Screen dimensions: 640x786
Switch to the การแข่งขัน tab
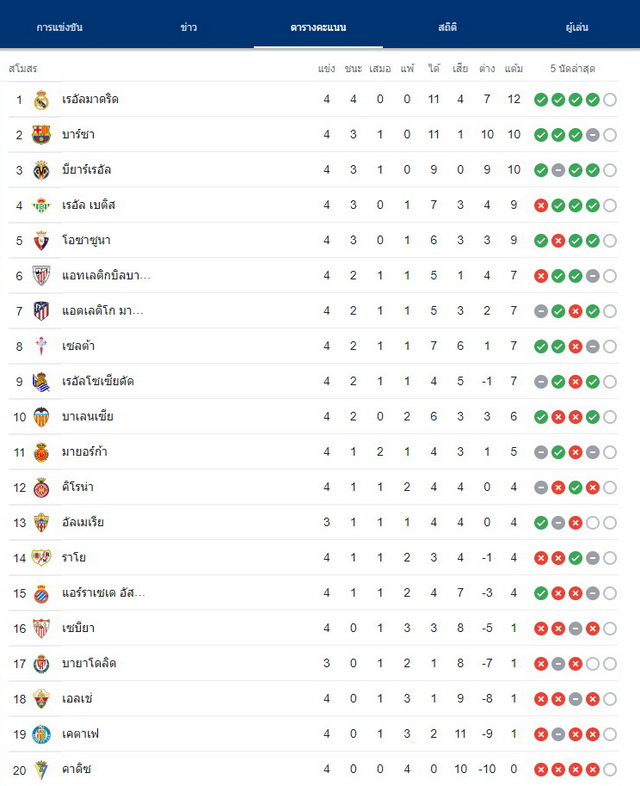59,27
